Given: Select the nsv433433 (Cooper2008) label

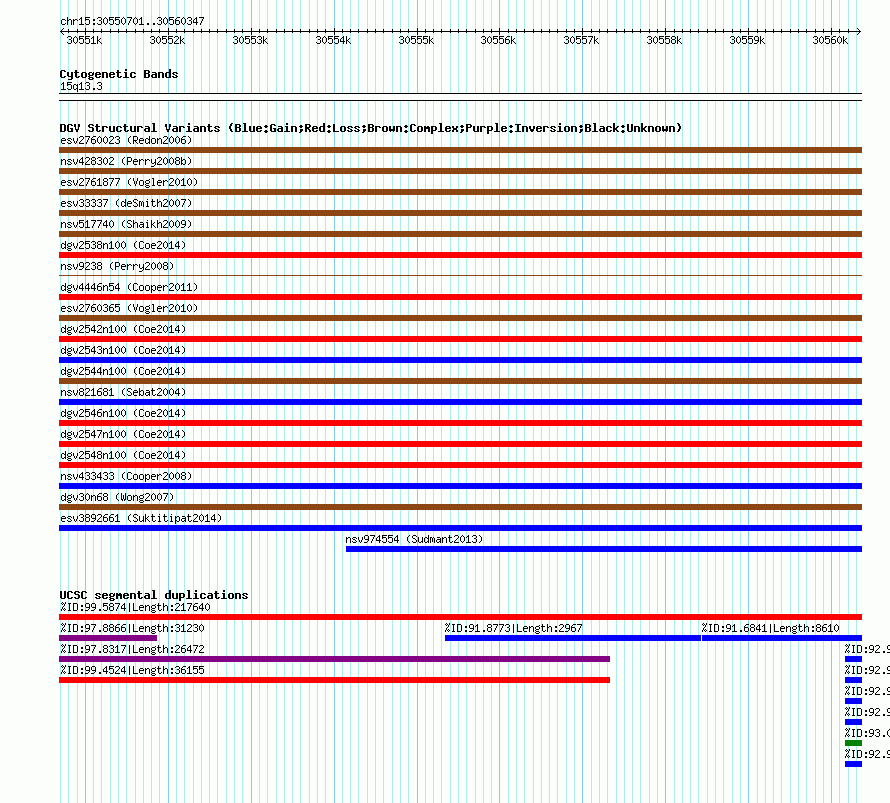Looking at the screenshot, I should pyautogui.click(x=126, y=476).
